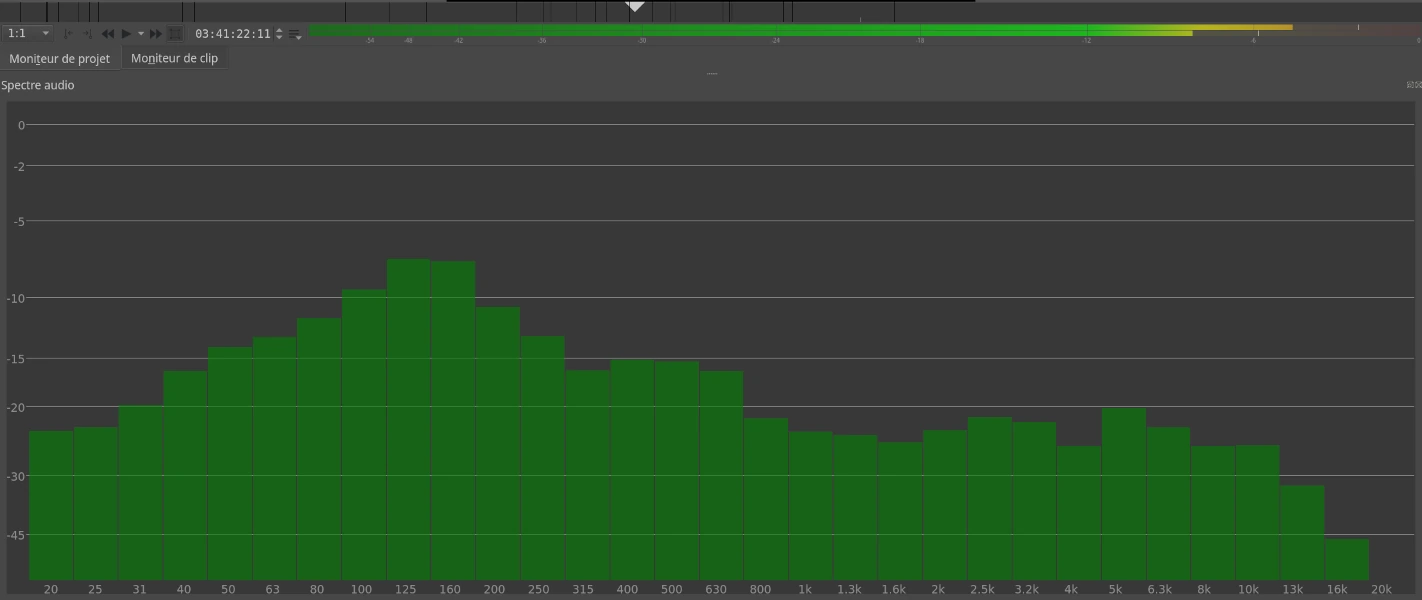The height and width of the screenshot is (600, 1422).
Task: Toggle the monitor edit mode icon
Action: [175, 34]
